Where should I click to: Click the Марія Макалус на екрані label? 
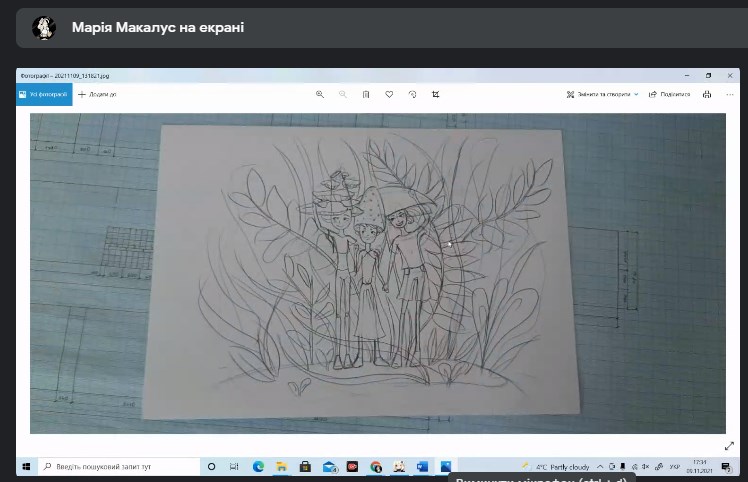(x=158, y=27)
